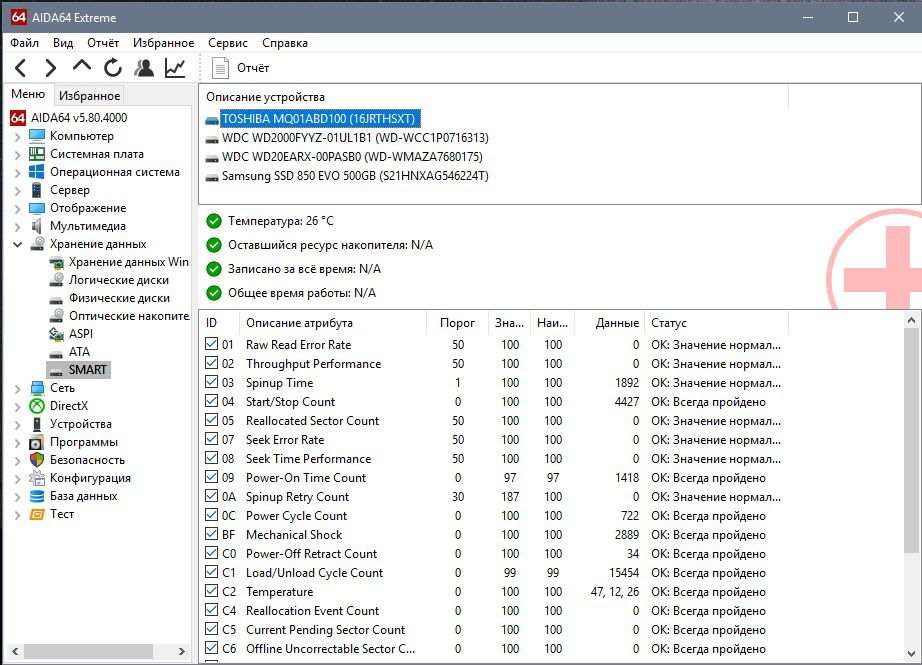The height and width of the screenshot is (665, 922).
Task: Select the Мультимедиа speaker icon
Action: pyautogui.click(x=37, y=226)
